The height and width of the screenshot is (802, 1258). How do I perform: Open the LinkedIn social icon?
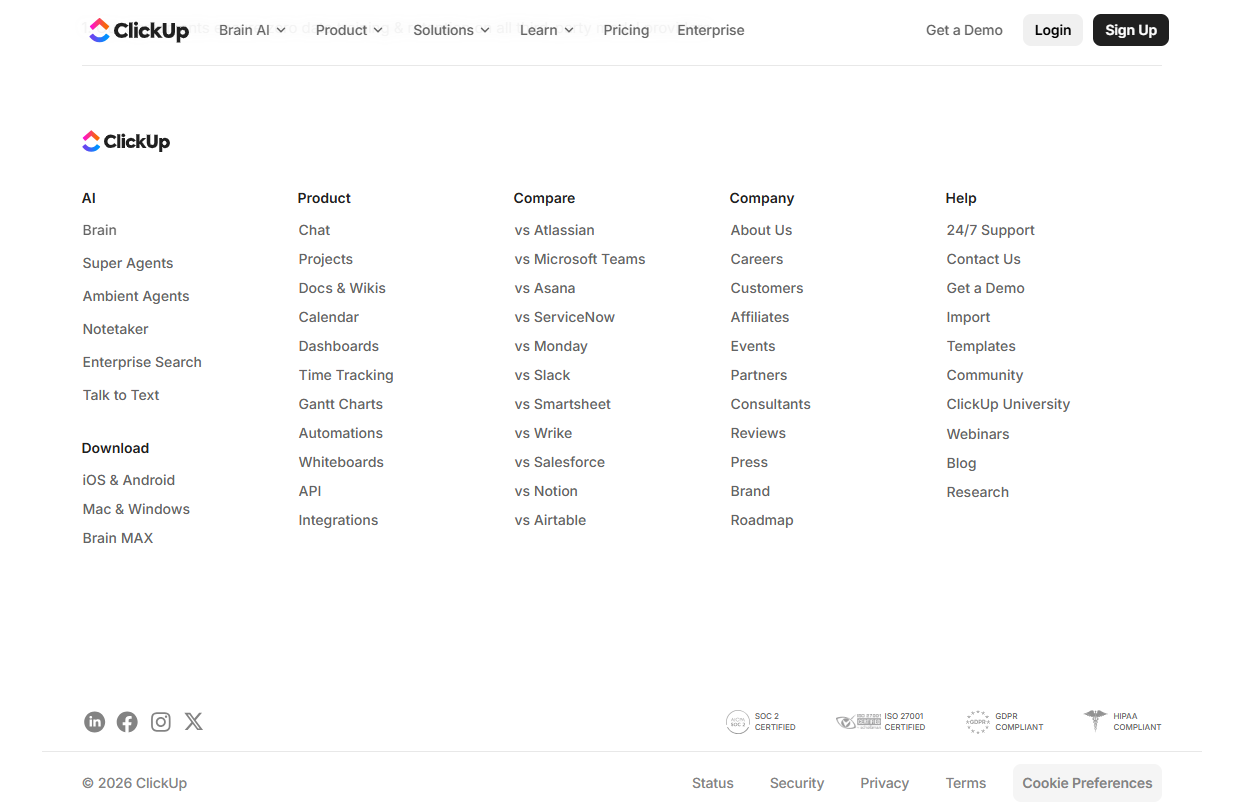94,722
